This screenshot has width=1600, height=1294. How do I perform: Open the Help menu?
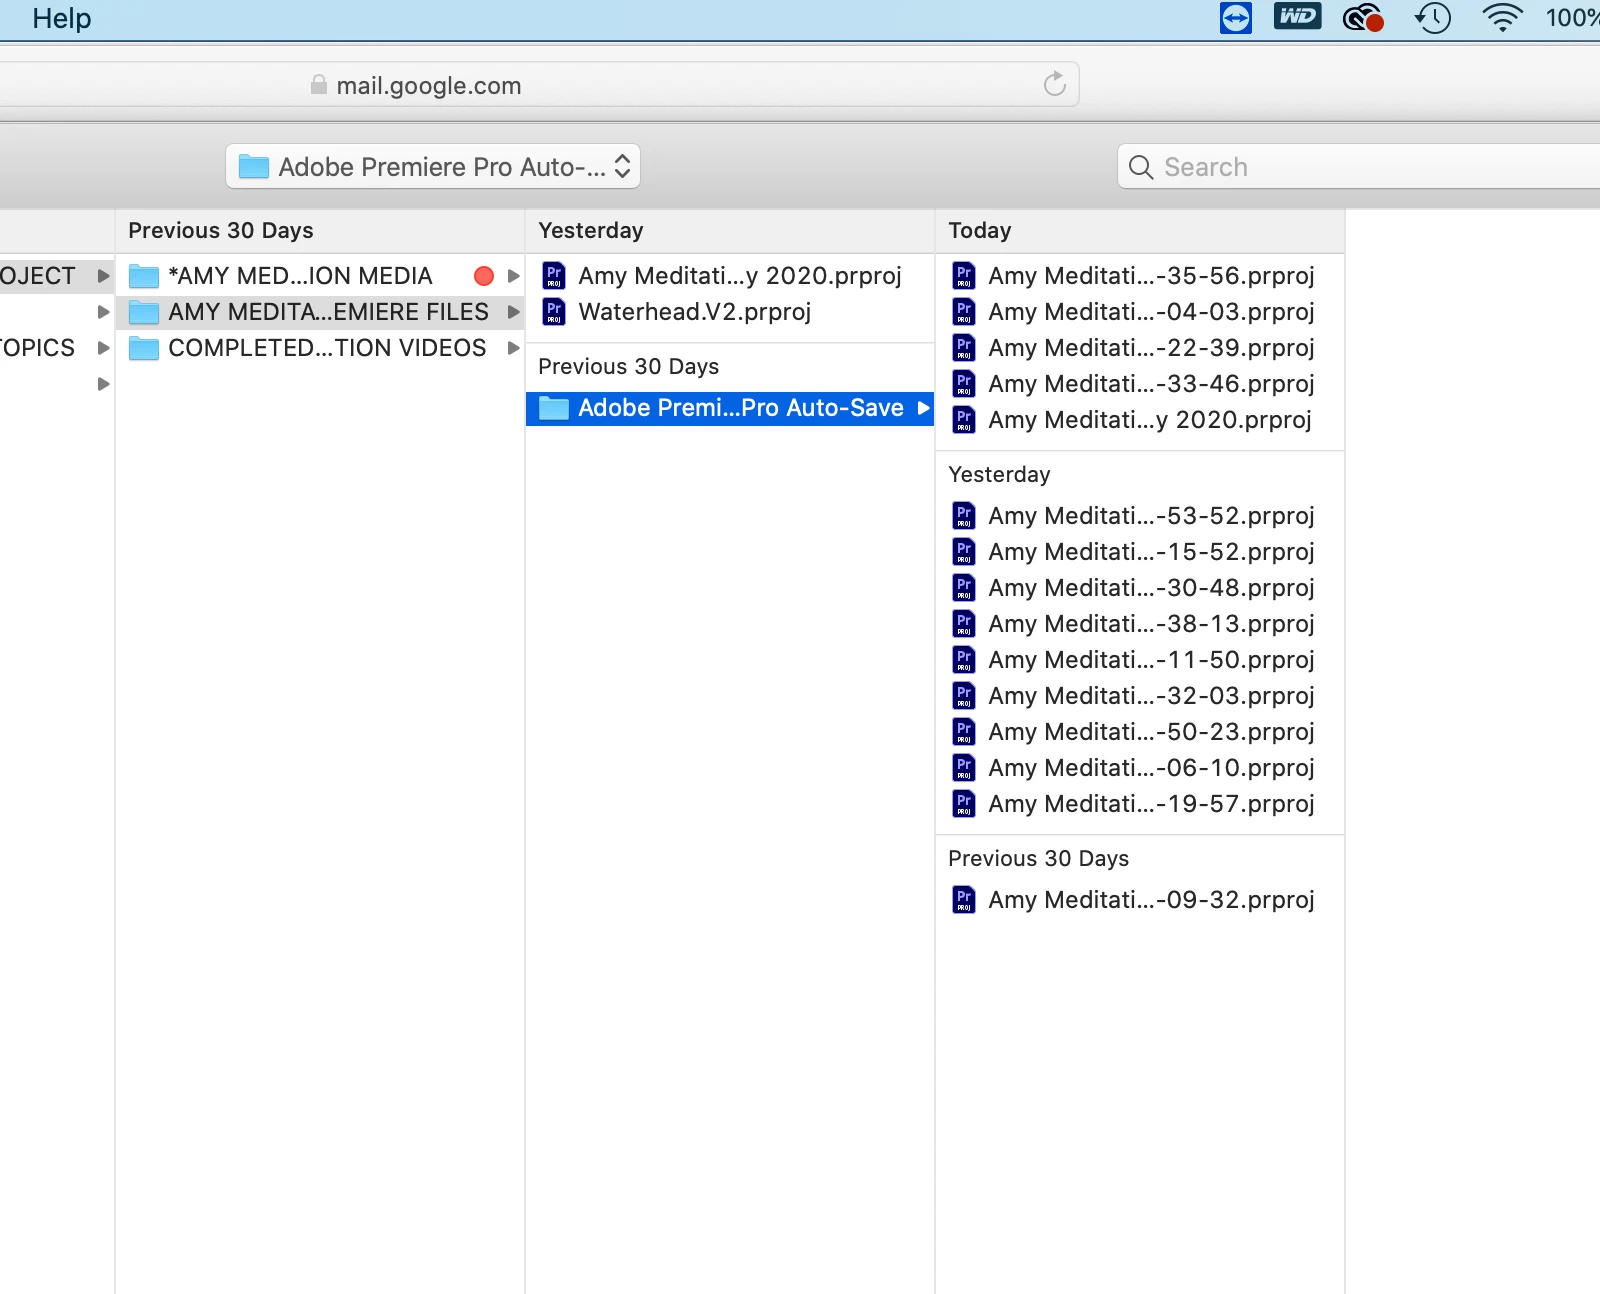pos(61,18)
